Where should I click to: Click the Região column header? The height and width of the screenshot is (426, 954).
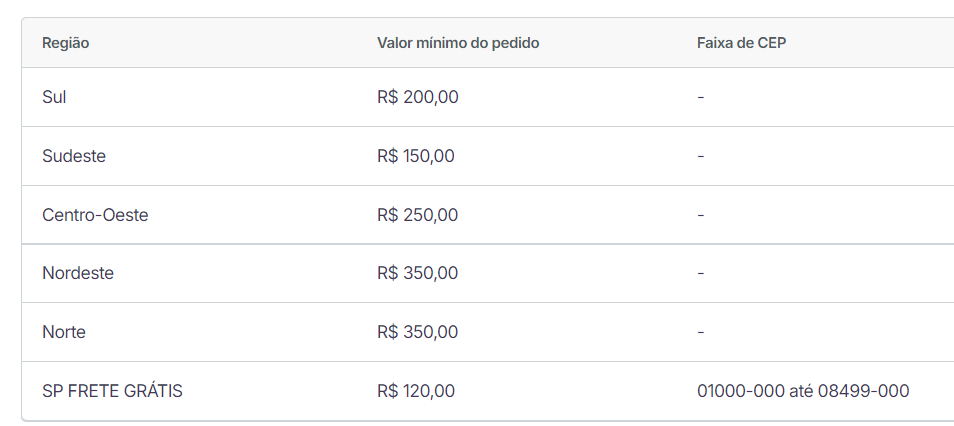[x=66, y=44]
